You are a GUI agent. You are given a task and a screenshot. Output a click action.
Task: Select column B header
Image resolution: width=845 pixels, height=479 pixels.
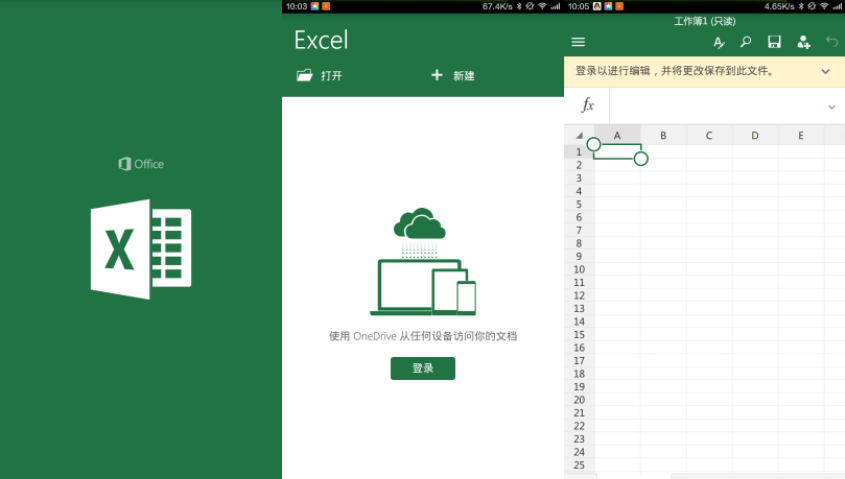tap(663, 135)
